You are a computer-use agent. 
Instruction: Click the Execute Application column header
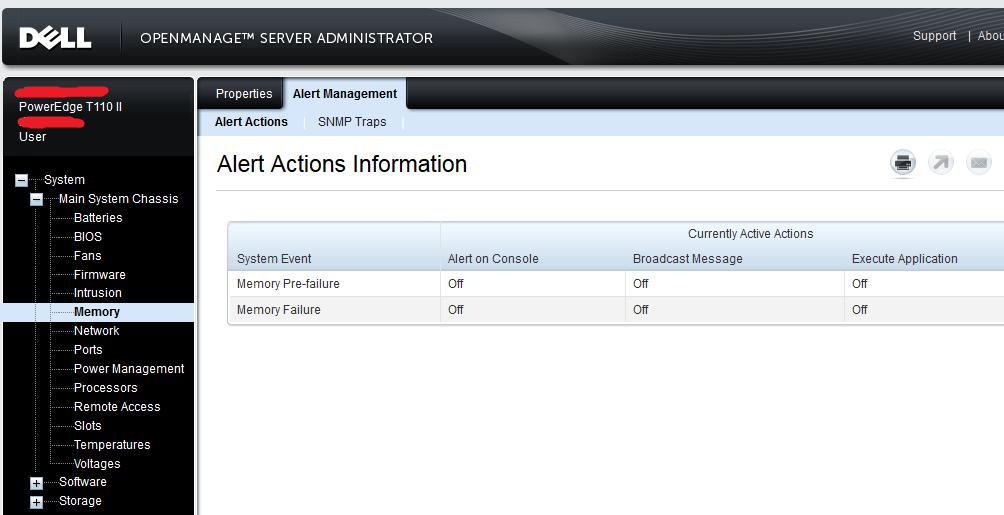[x=905, y=259]
